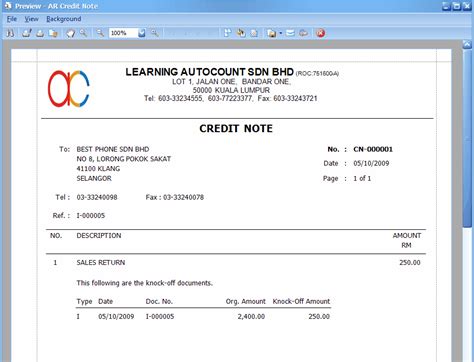Click the '50000 KUALA LUMPUR' header line
The height and width of the screenshot is (362, 474).
[x=231, y=90]
